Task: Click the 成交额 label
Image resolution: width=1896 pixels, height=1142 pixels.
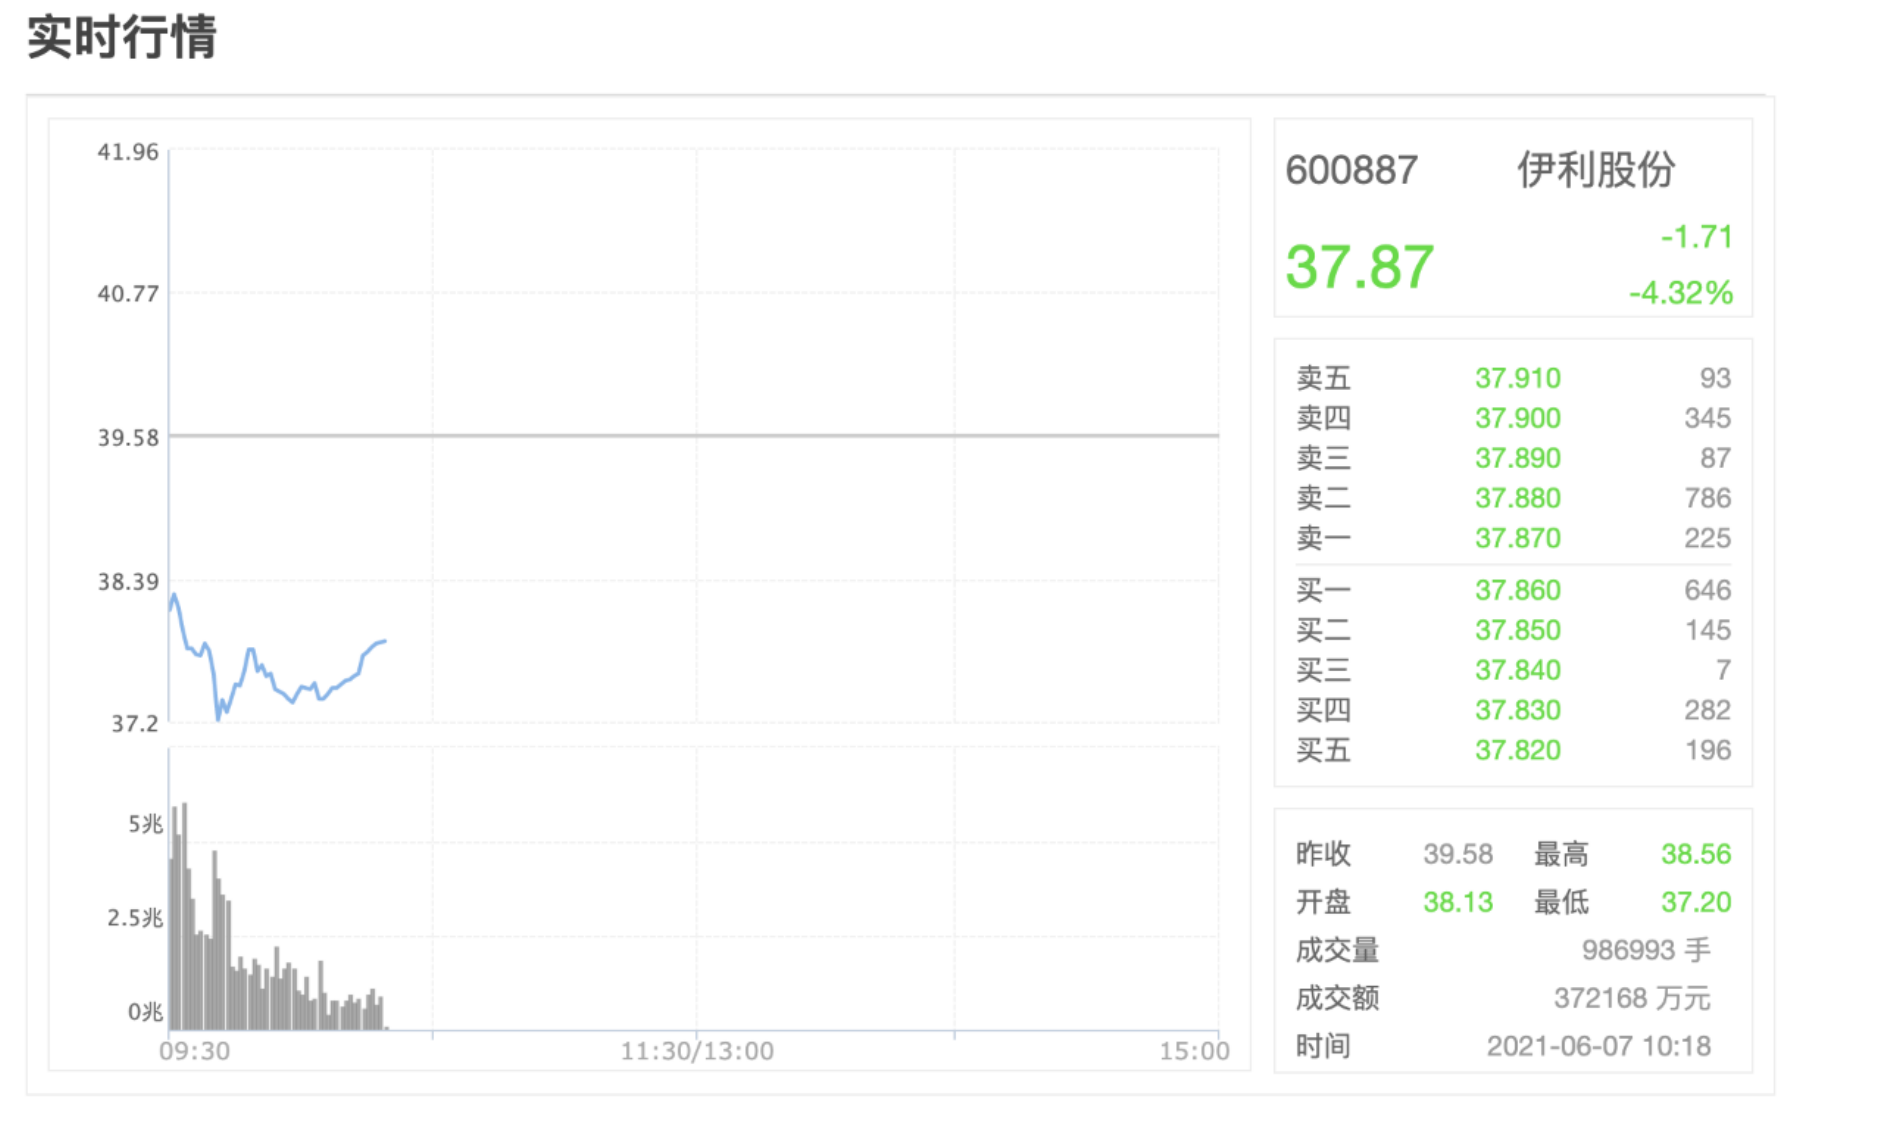Action: (1337, 998)
